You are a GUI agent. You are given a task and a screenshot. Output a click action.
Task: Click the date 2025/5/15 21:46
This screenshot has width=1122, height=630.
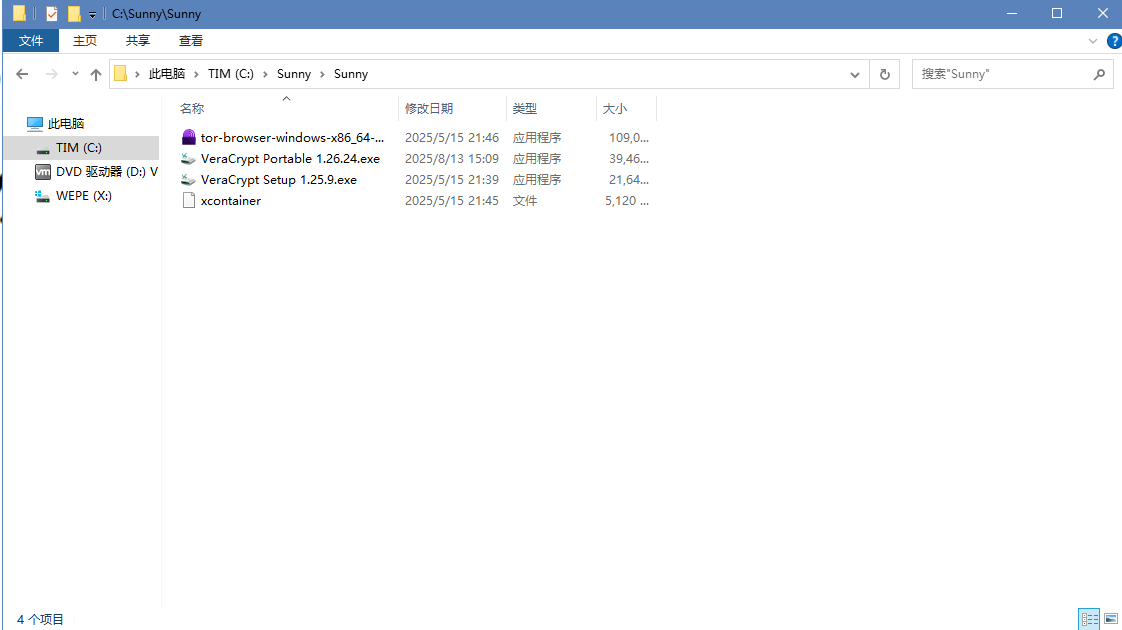tap(452, 137)
